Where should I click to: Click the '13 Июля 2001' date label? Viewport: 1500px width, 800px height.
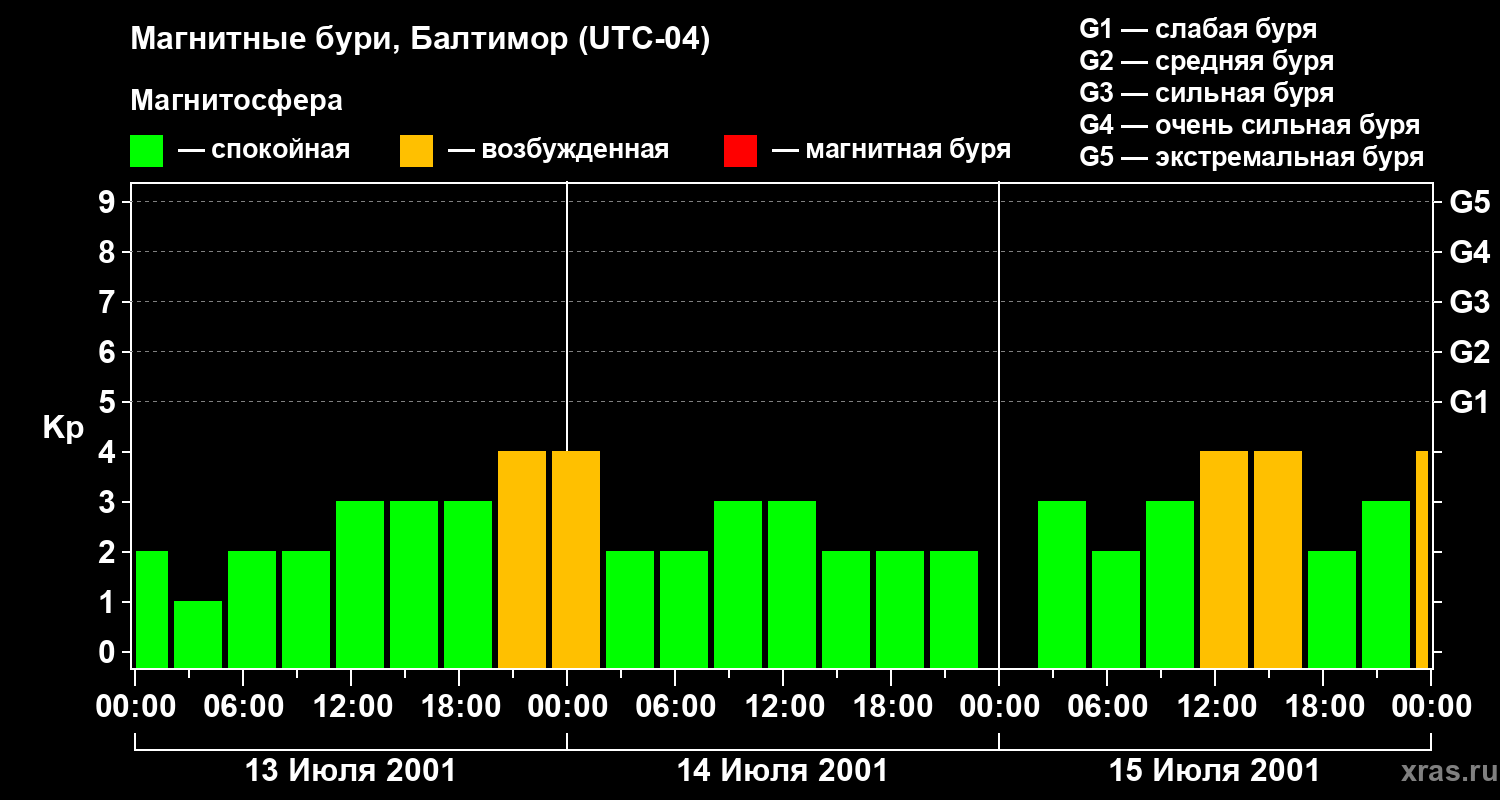[350, 771]
